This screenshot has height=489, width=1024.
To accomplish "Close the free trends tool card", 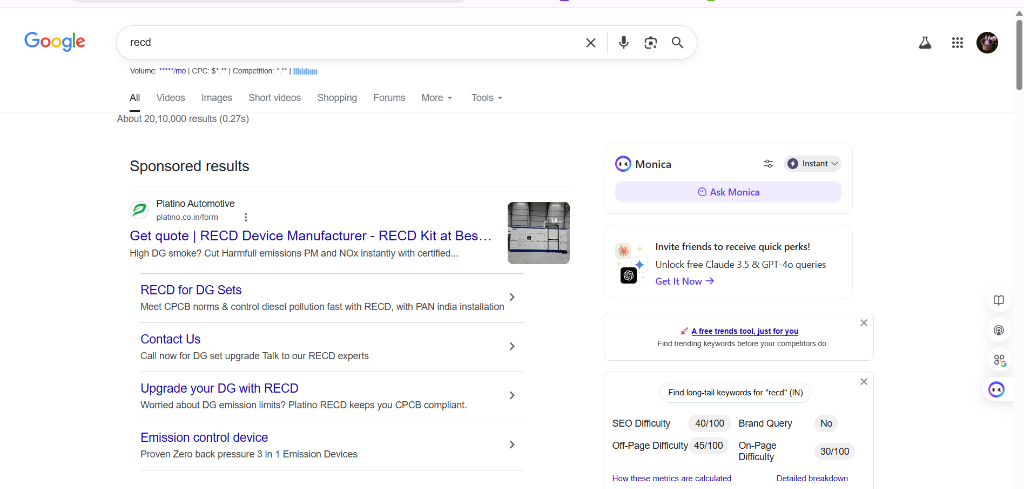I will pos(864,323).
